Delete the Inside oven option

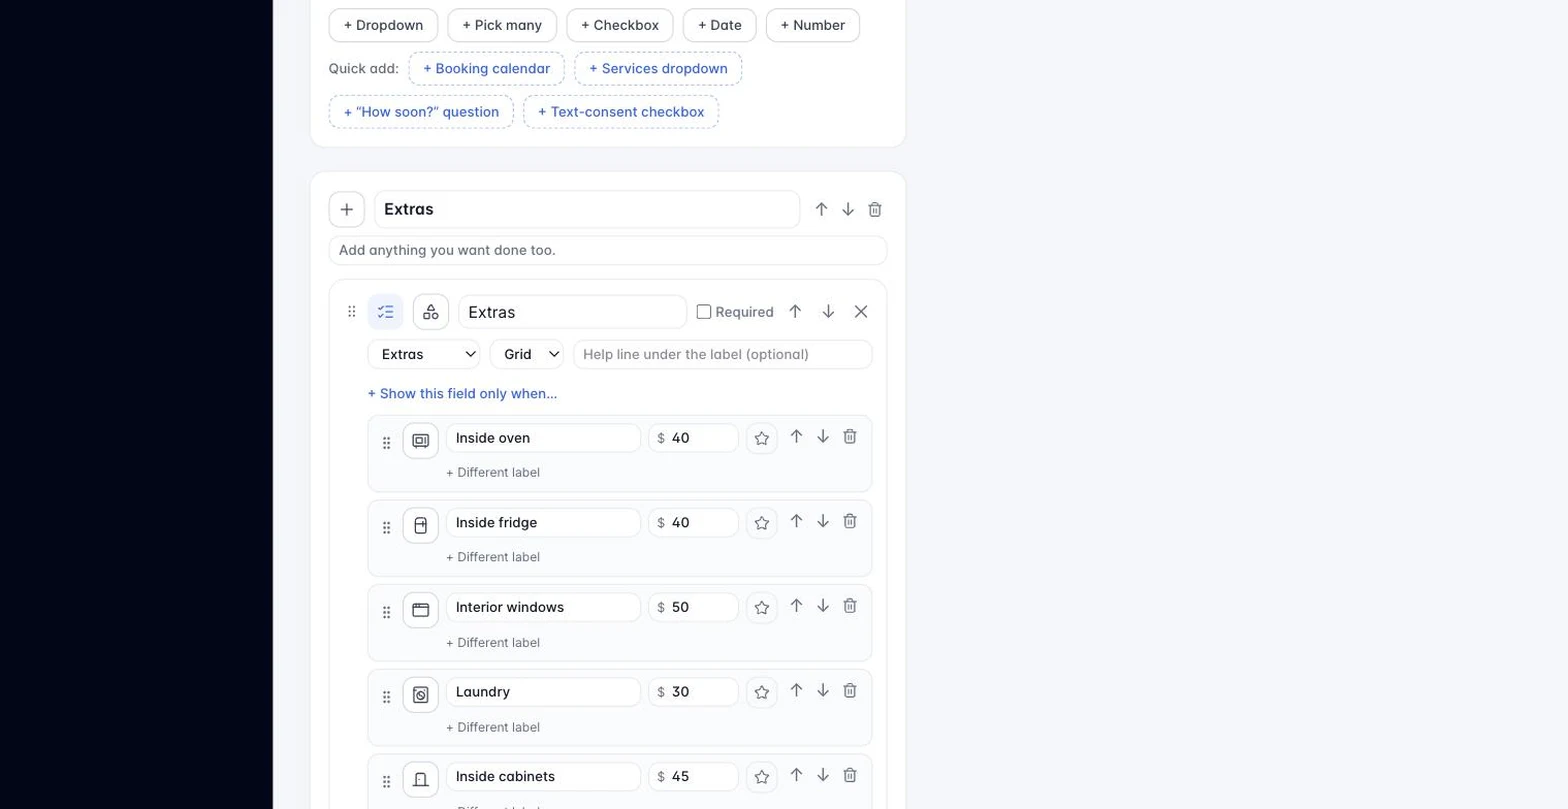click(x=850, y=436)
